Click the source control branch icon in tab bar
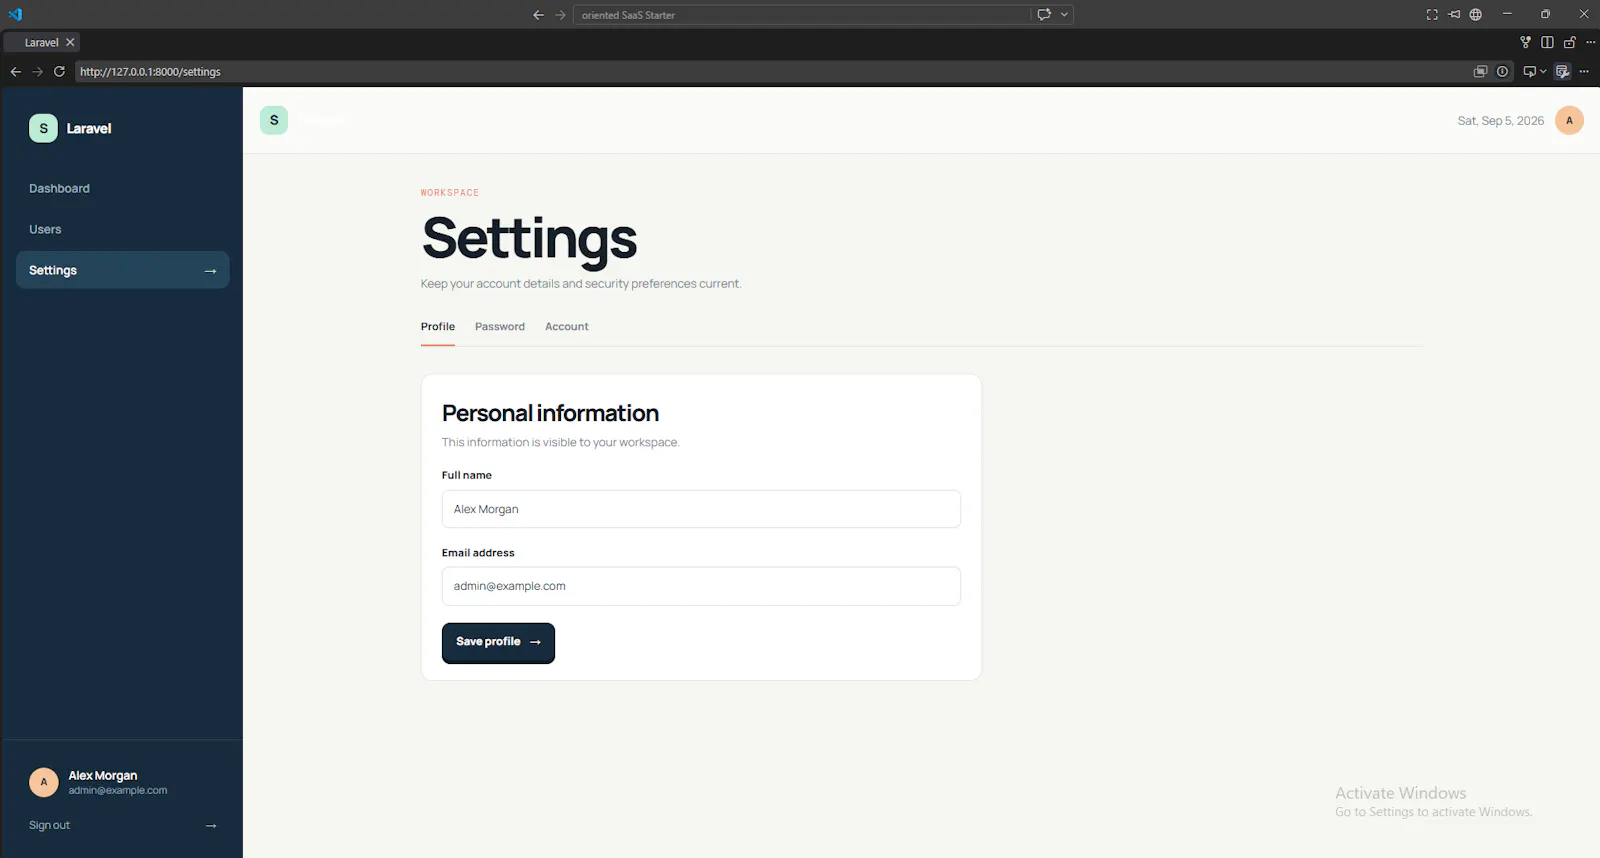This screenshot has height=858, width=1600. pyautogui.click(x=1525, y=43)
